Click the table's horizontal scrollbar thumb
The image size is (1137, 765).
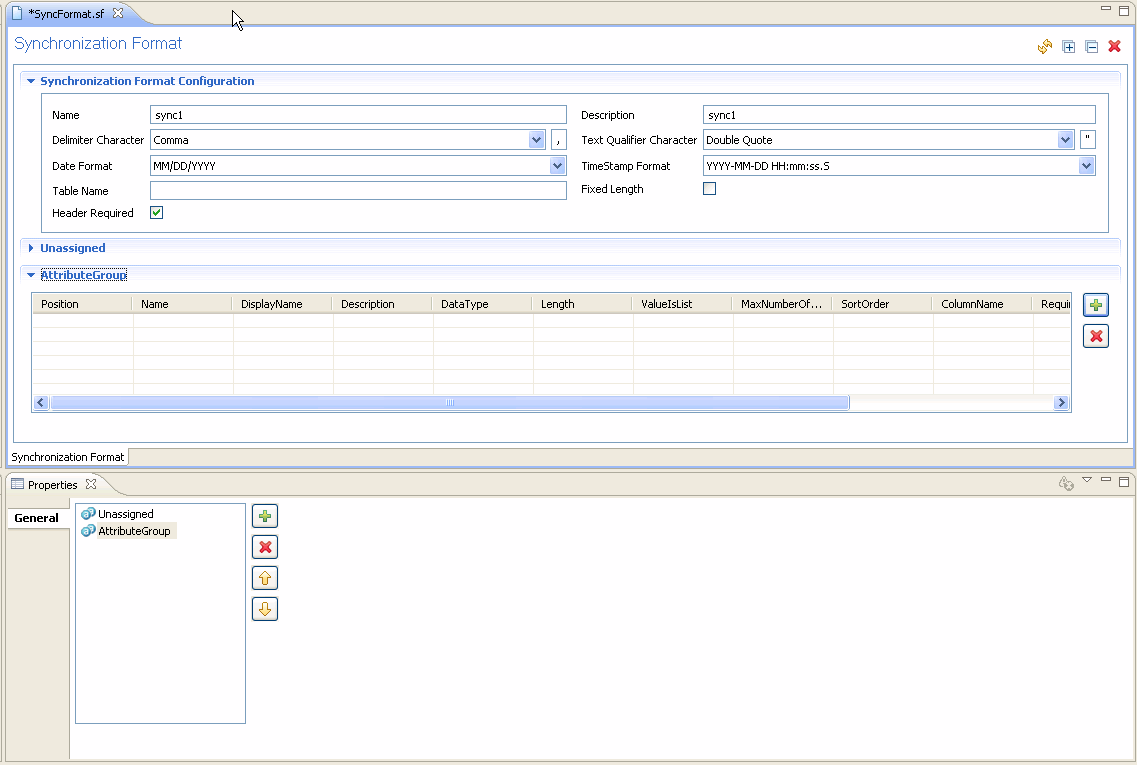pyautogui.click(x=450, y=402)
